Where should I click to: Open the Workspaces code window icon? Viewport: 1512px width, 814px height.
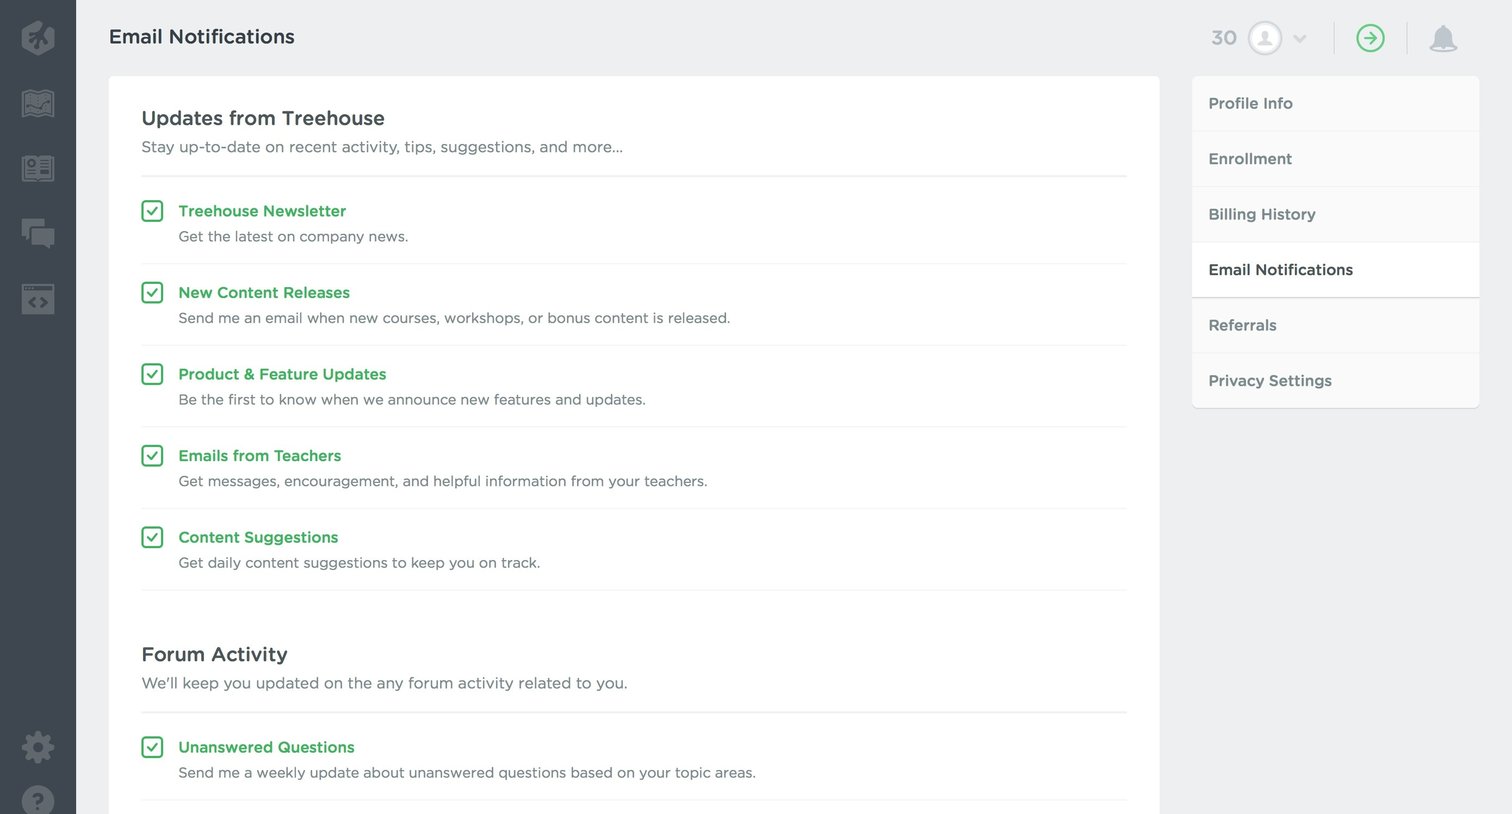tap(38, 298)
